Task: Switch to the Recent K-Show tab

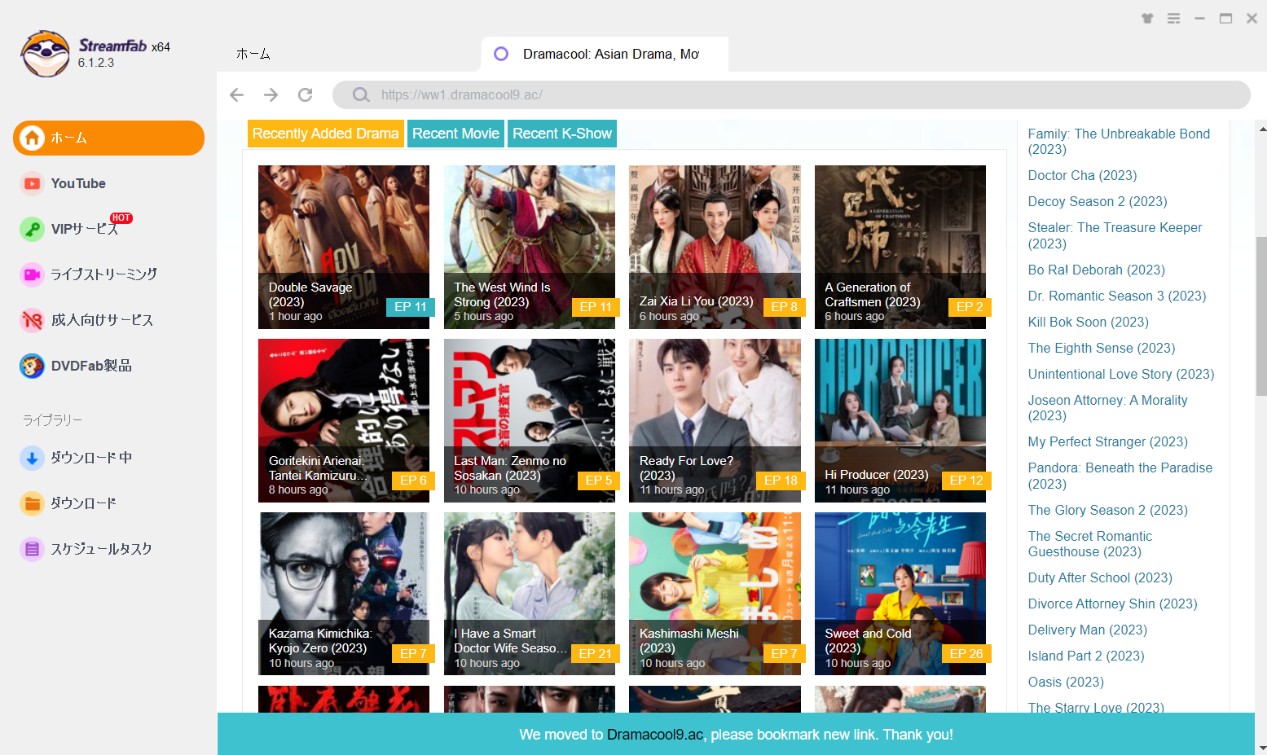Action: (562, 134)
